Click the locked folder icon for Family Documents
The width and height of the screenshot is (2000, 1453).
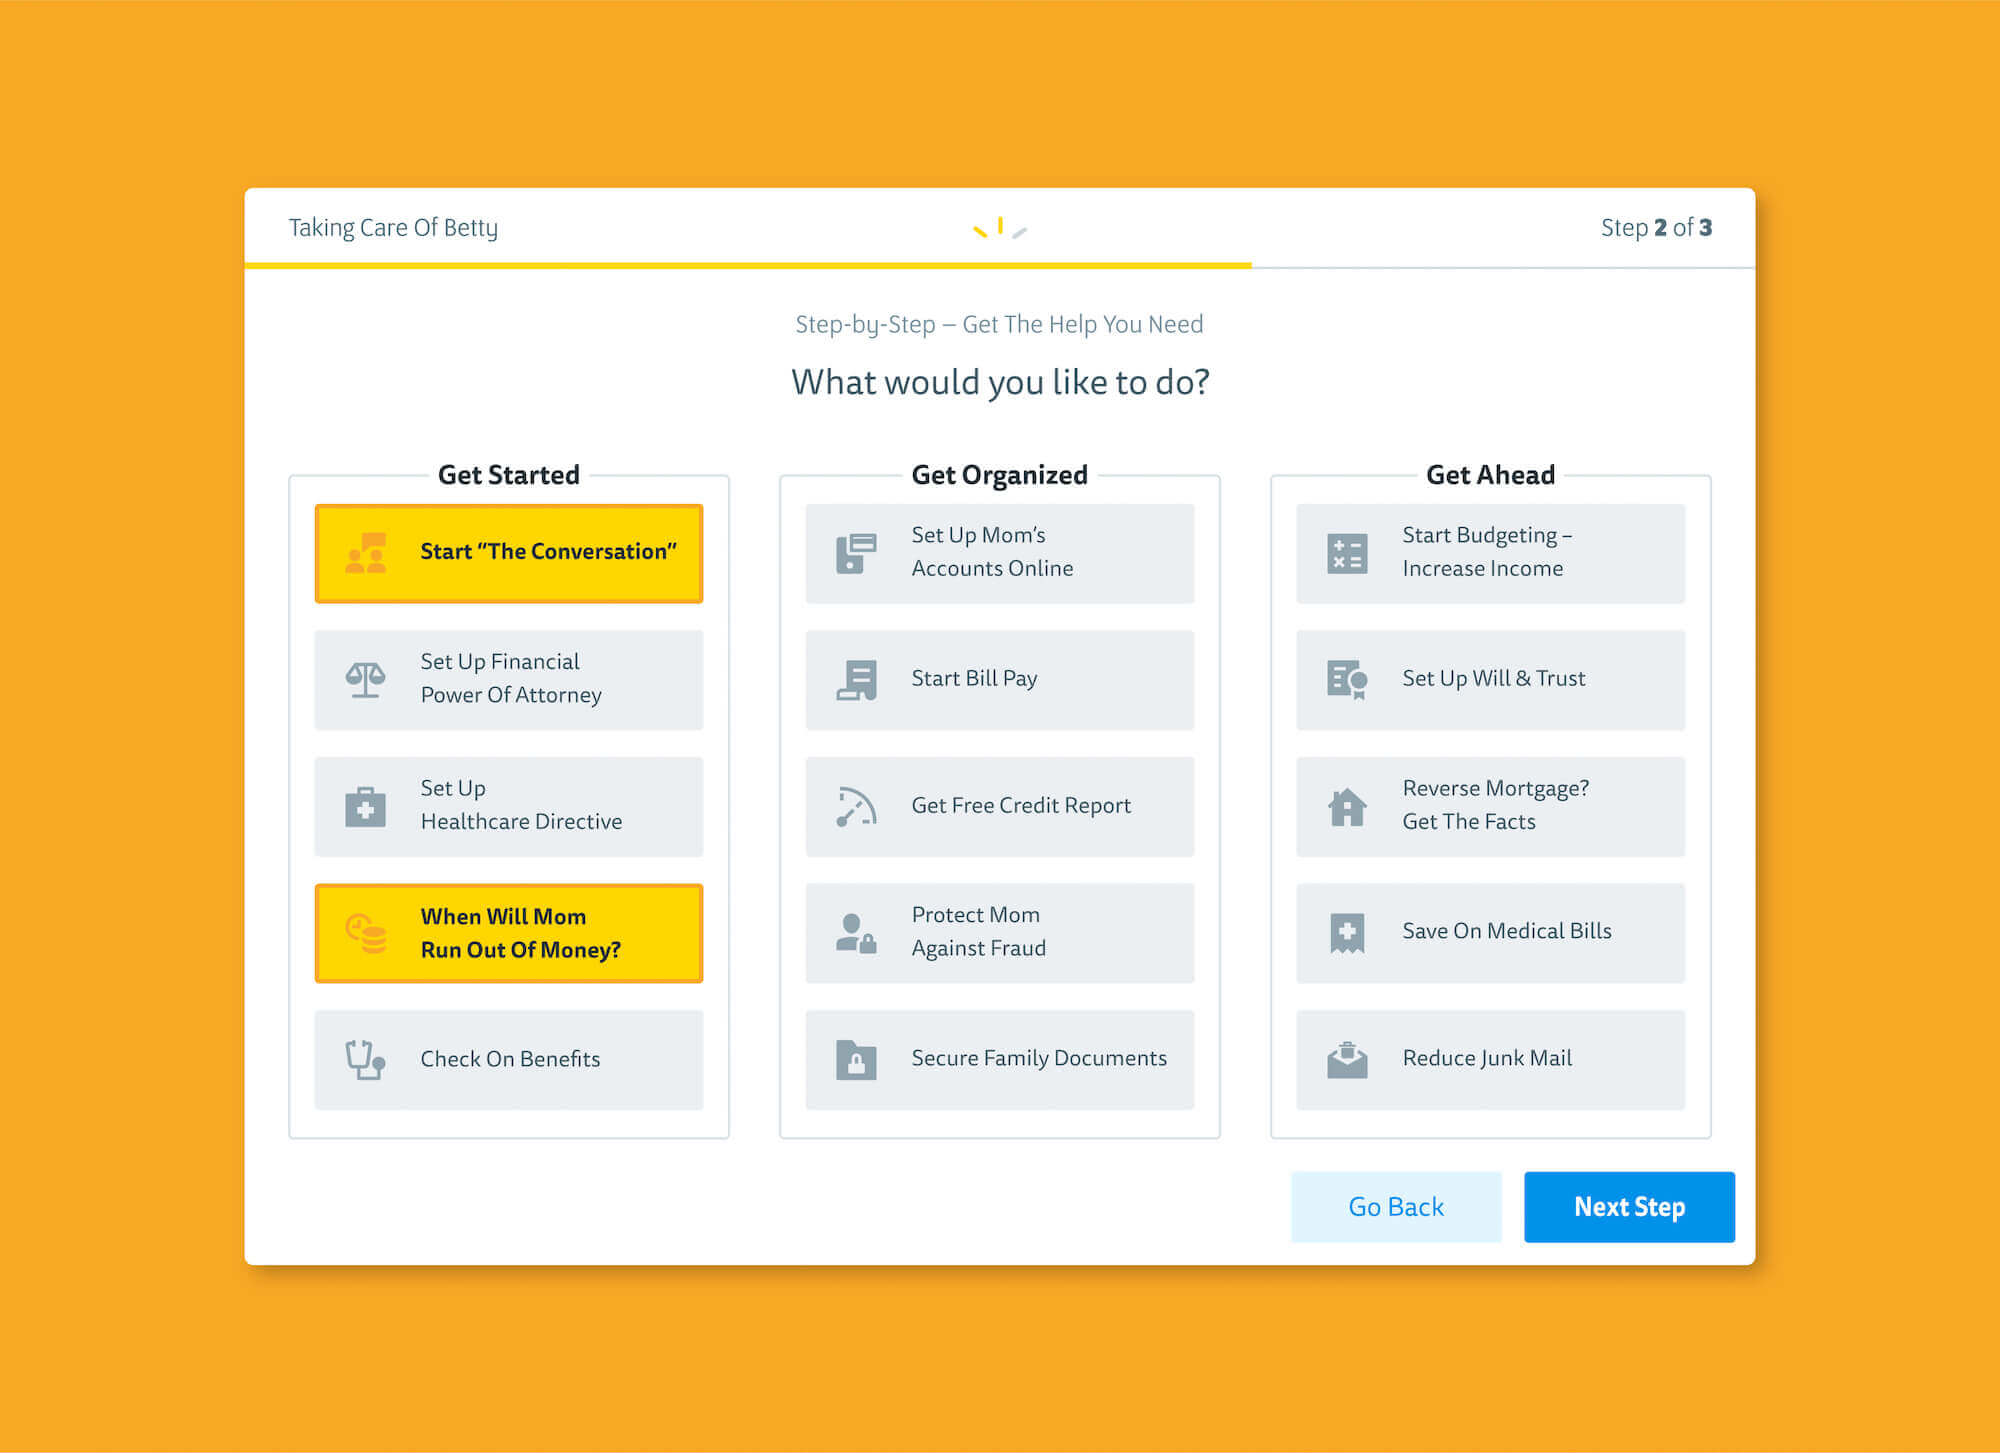[x=856, y=1060]
